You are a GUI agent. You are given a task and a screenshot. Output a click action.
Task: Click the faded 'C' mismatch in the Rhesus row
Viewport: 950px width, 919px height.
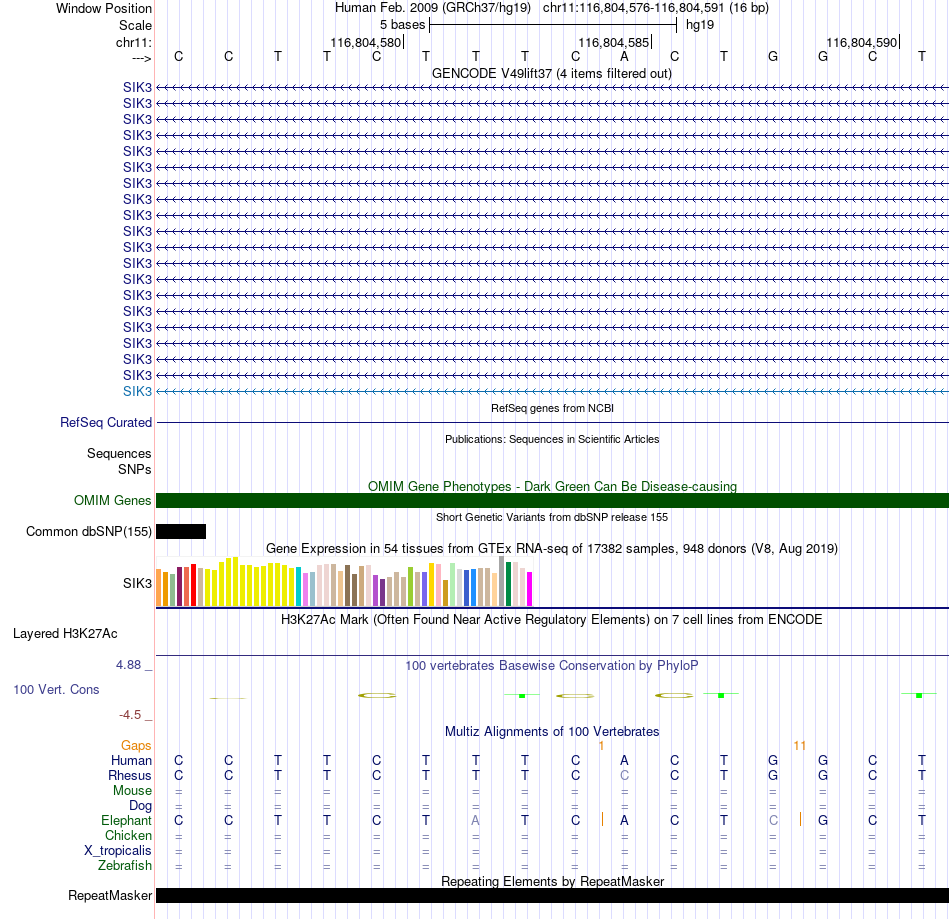(625, 775)
